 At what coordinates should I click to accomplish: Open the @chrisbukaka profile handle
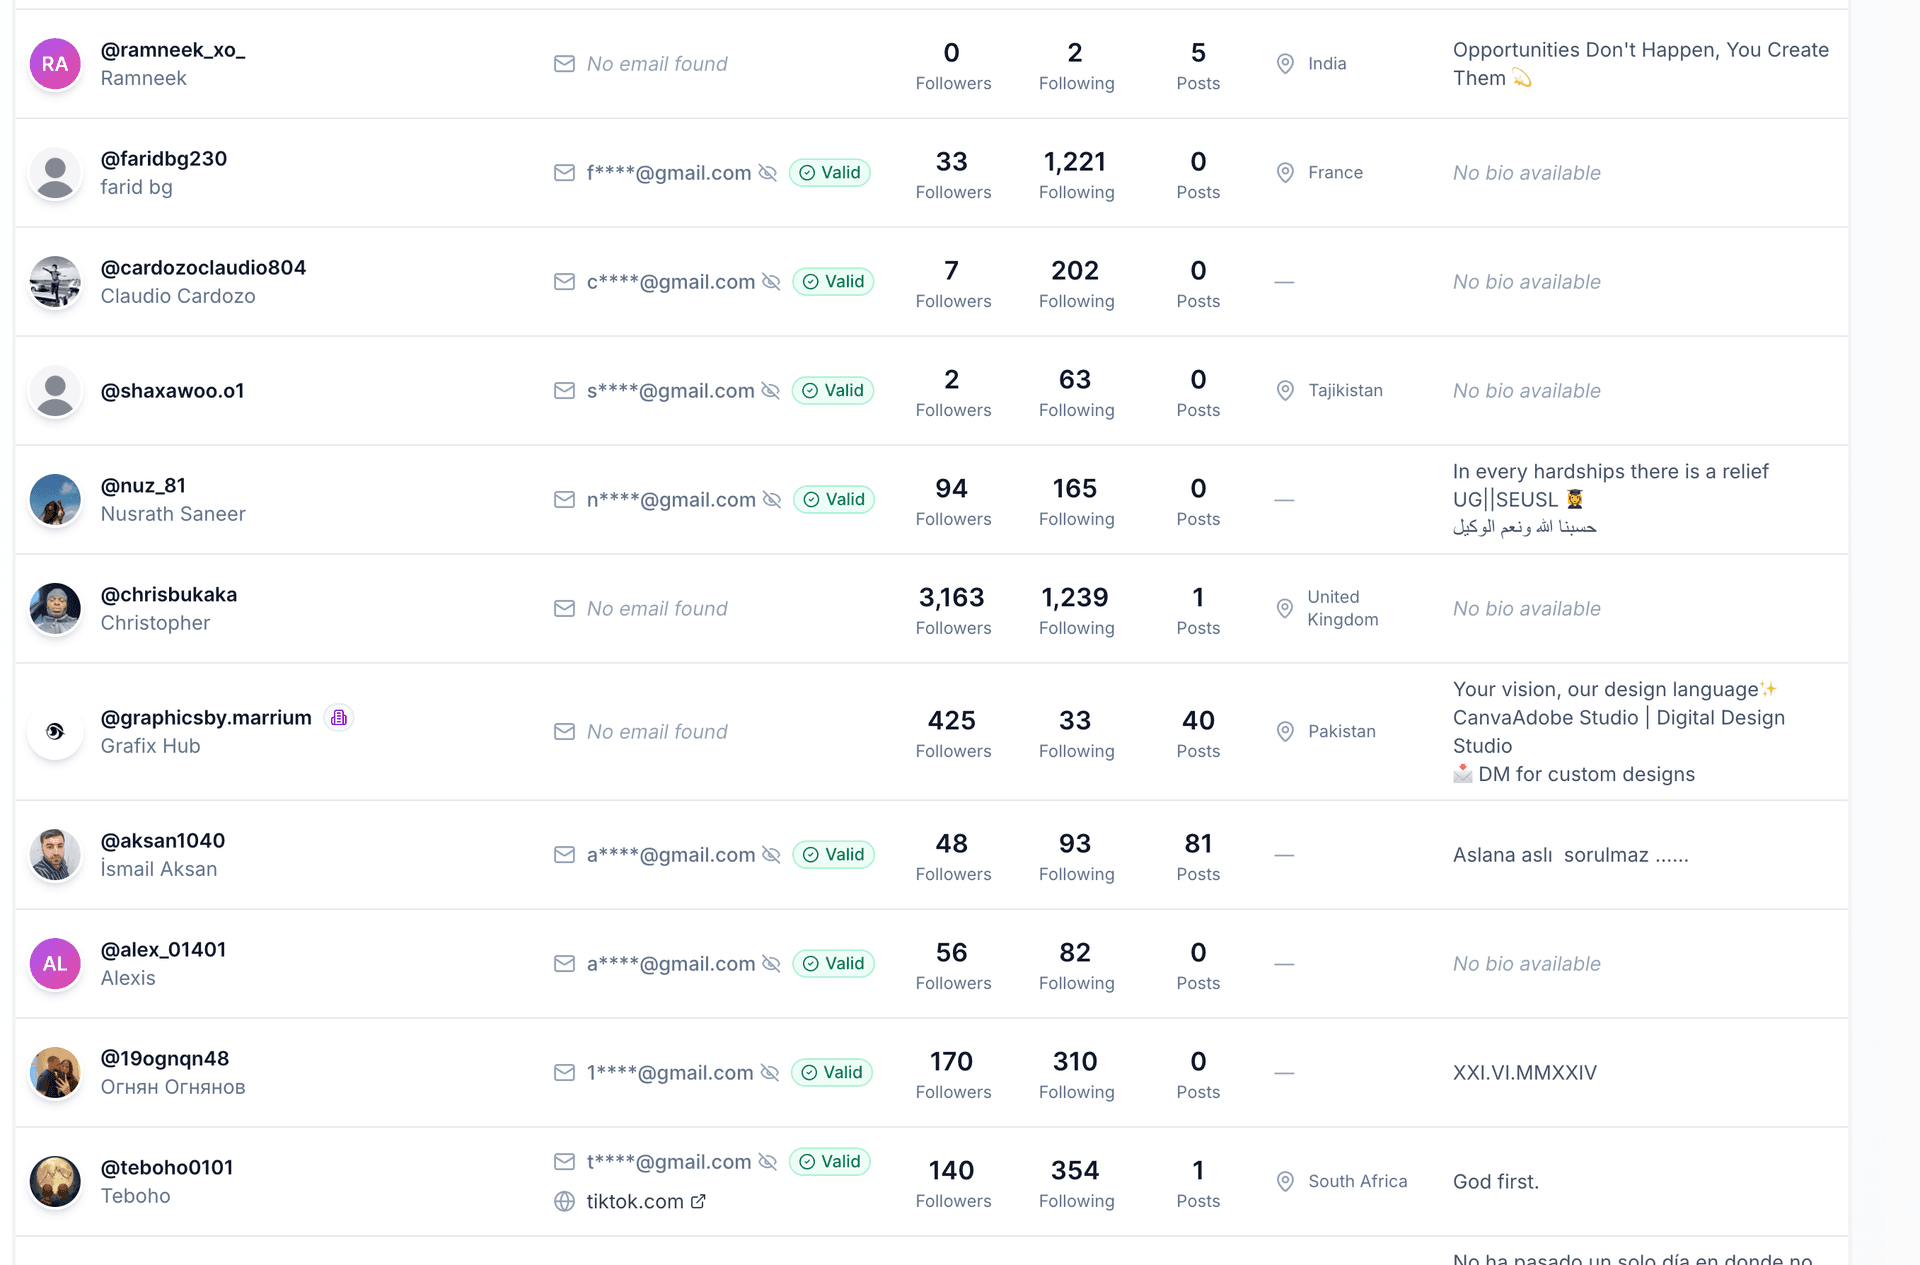point(169,595)
